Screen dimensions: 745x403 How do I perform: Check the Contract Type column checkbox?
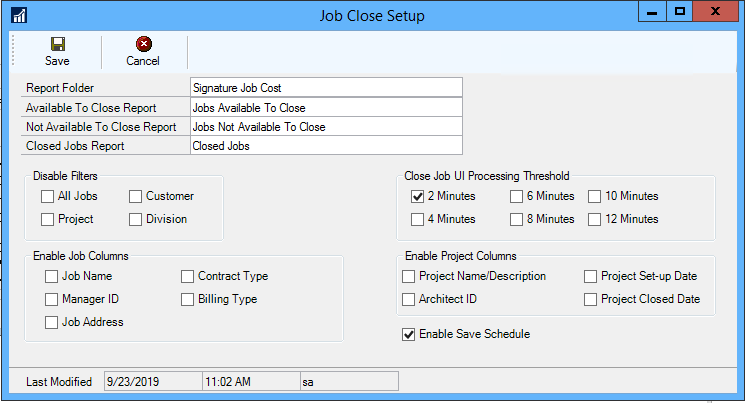[x=188, y=276]
